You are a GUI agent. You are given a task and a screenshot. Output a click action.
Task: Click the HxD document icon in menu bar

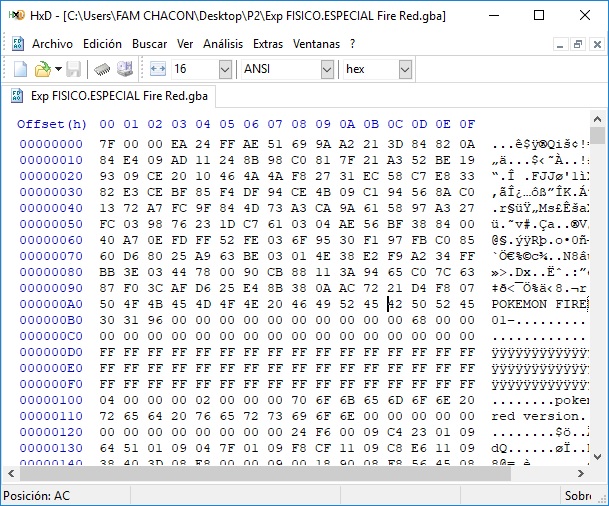[x=18, y=44]
